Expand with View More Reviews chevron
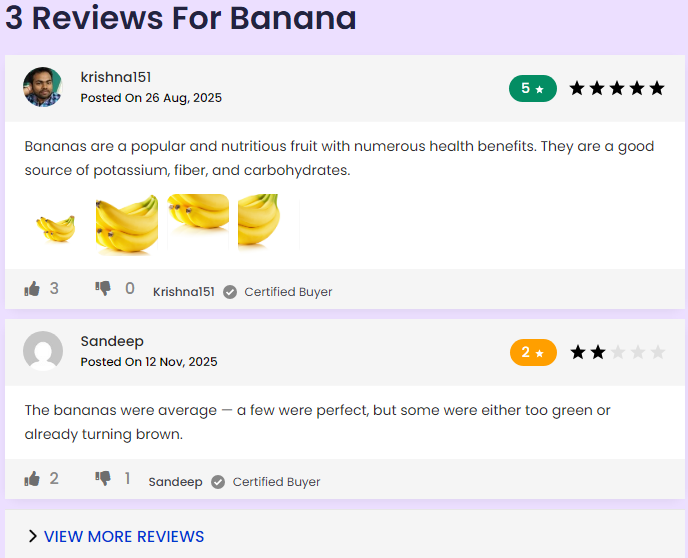The image size is (688, 558). point(32,536)
